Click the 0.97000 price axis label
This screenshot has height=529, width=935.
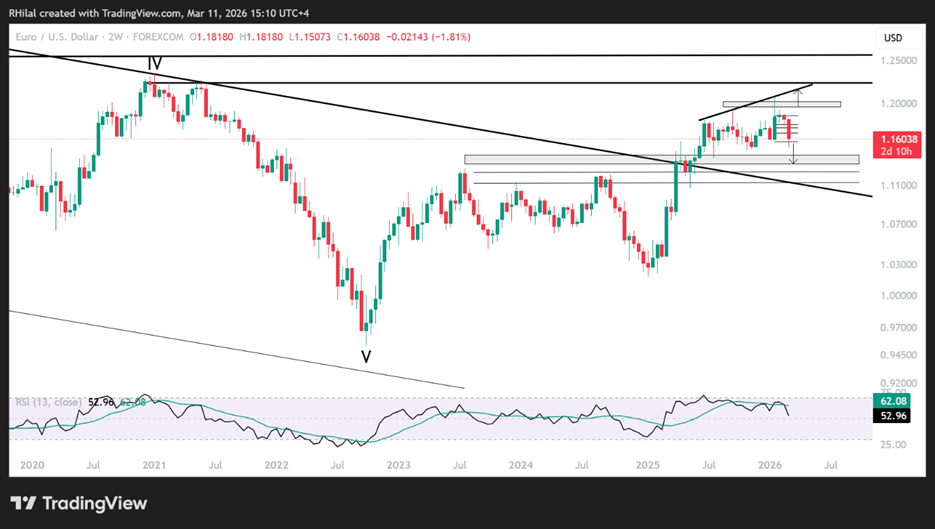[899, 328]
